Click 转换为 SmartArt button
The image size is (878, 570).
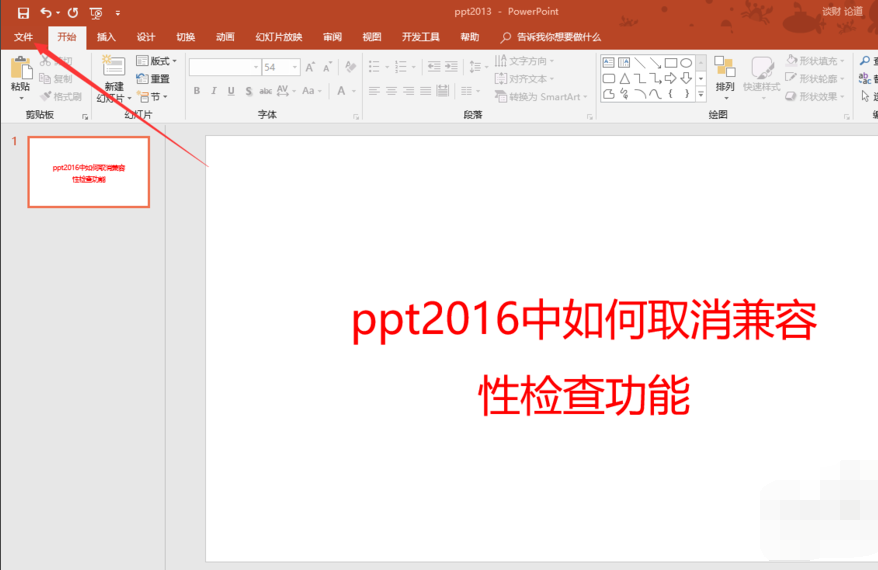(x=540, y=97)
